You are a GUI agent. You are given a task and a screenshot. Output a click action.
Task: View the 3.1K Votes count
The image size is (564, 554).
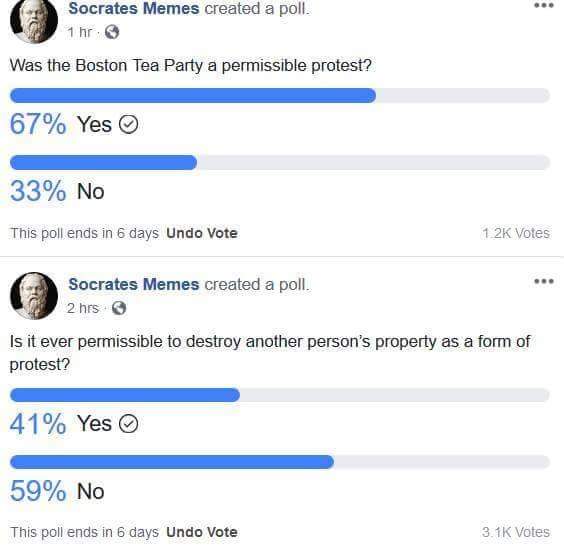pyautogui.click(x=516, y=532)
